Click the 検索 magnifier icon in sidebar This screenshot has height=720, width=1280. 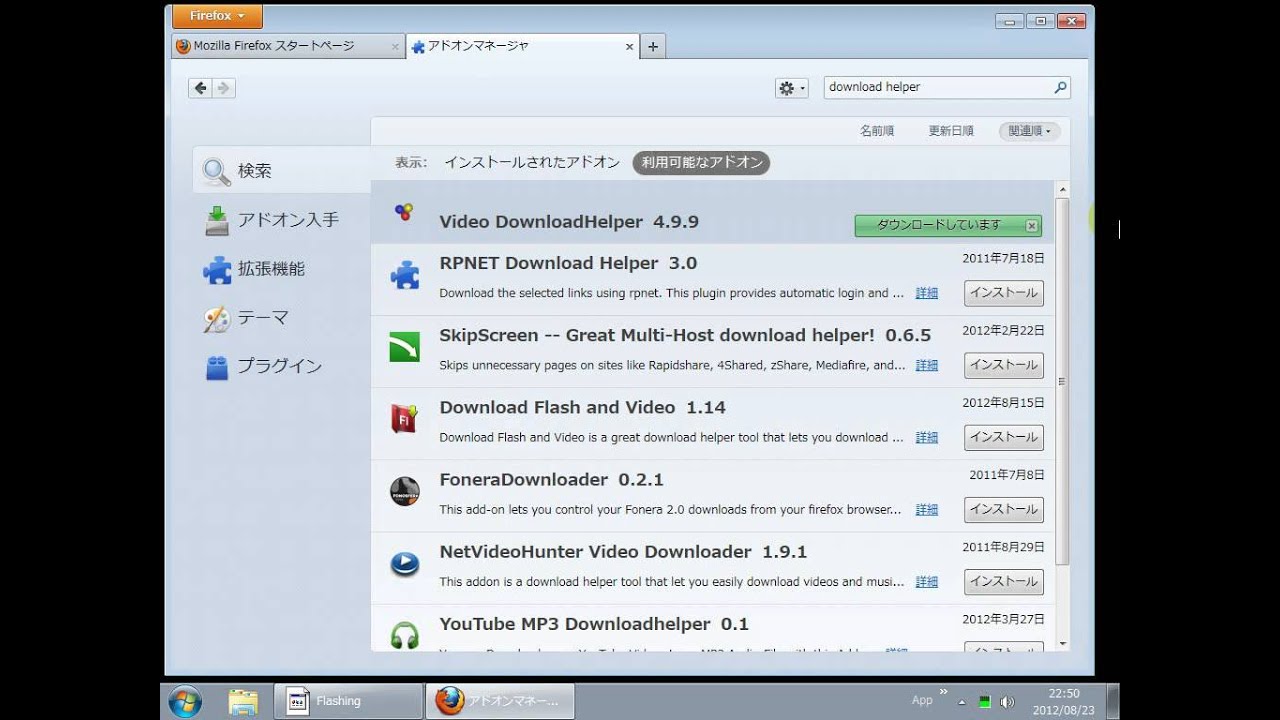click(x=216, y=172)
